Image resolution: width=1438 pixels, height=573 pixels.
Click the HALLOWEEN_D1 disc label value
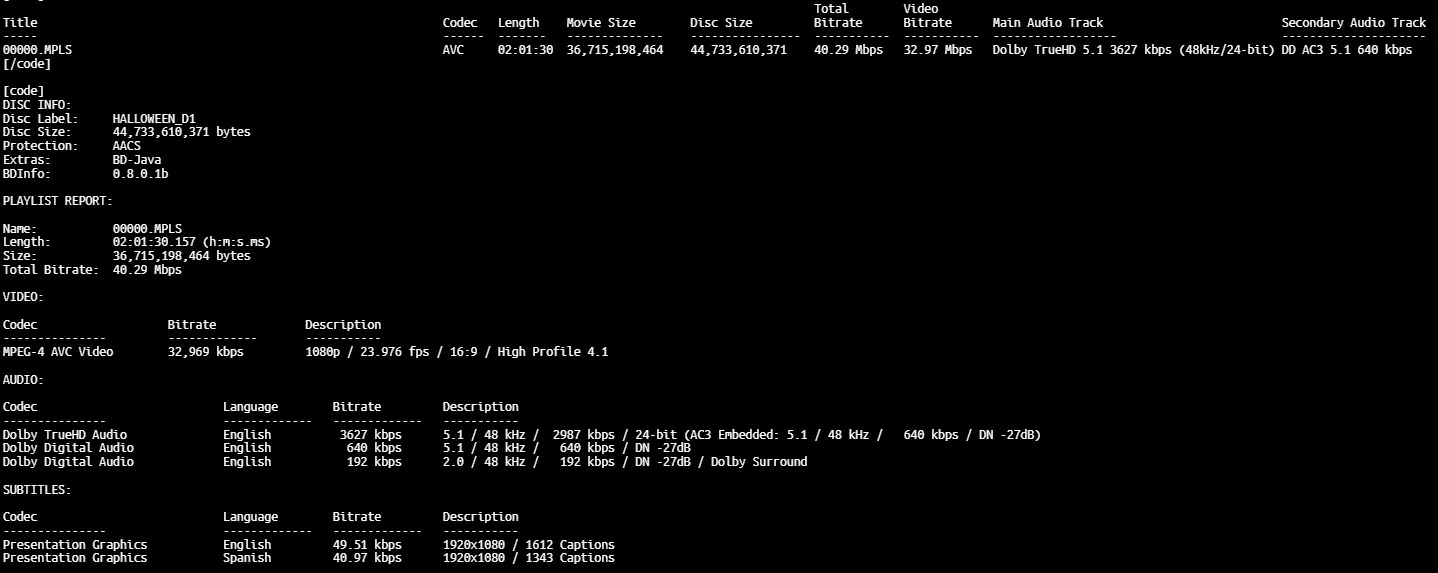pyautogui.click(x=154, y=118)
